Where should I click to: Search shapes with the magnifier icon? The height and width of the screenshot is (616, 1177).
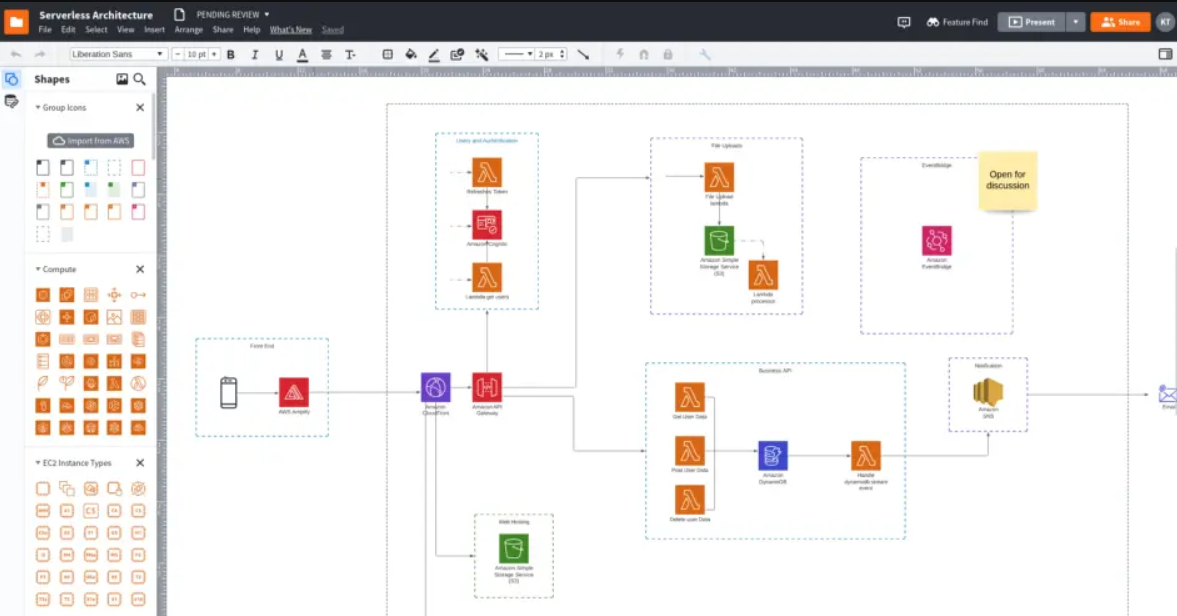140,79
